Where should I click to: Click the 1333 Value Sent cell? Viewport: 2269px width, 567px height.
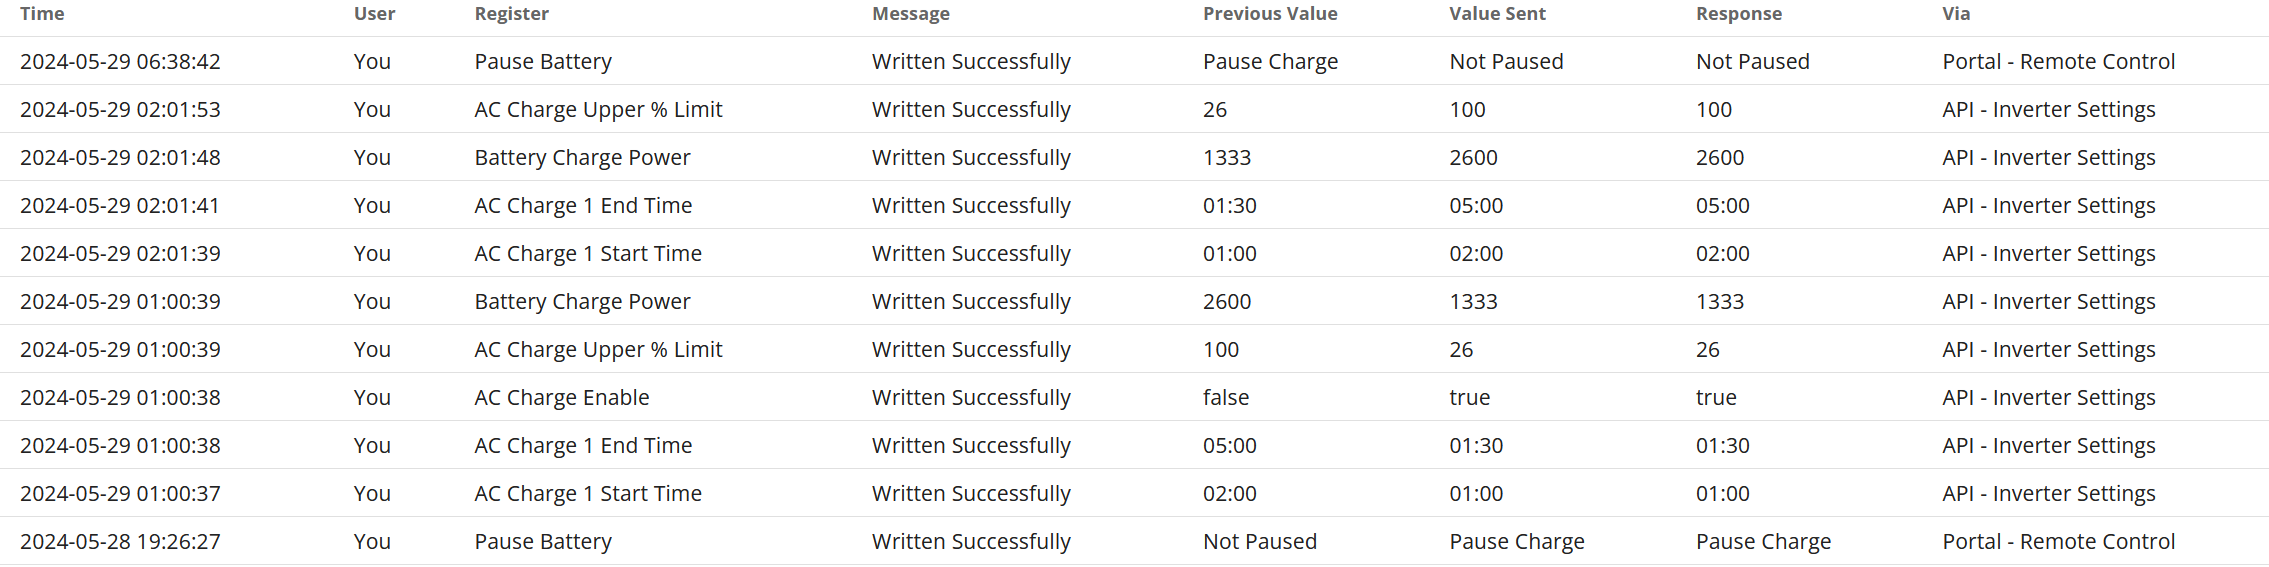point(1473,302)
